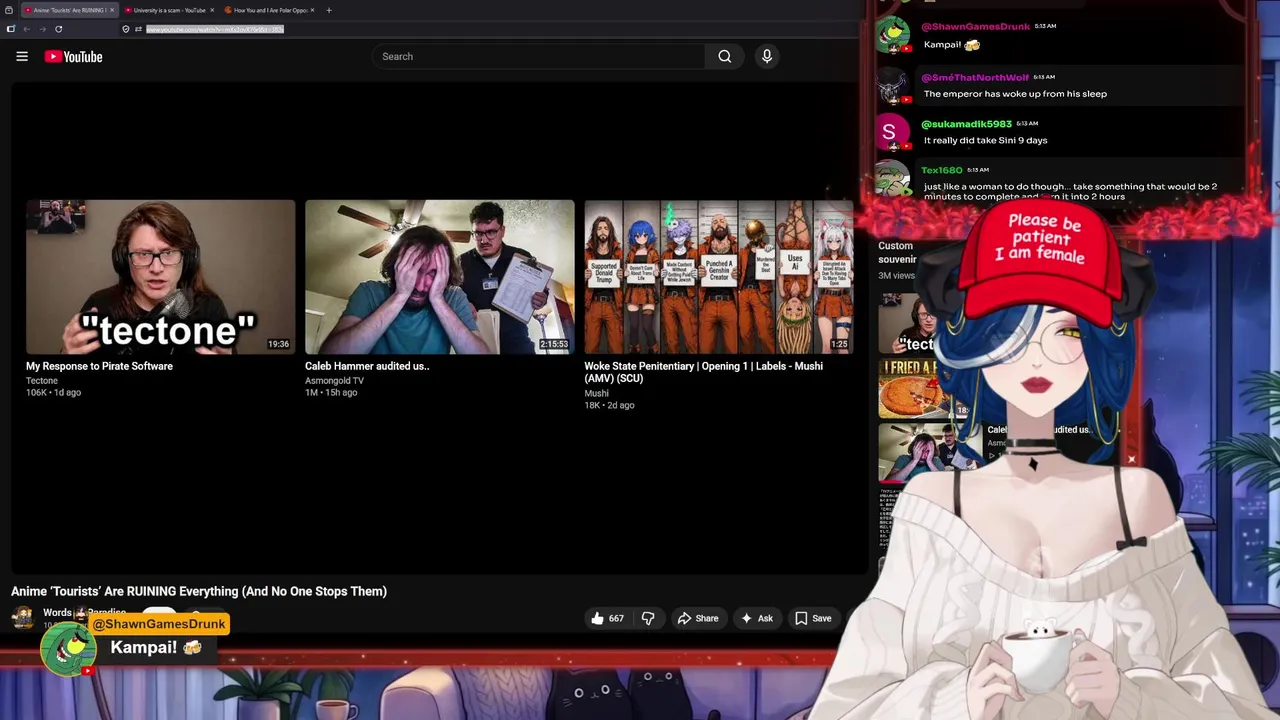The height and width of the screenshot is (720, 1280).
Task: Focus the YouTube Search field
Action: (540, 57)
